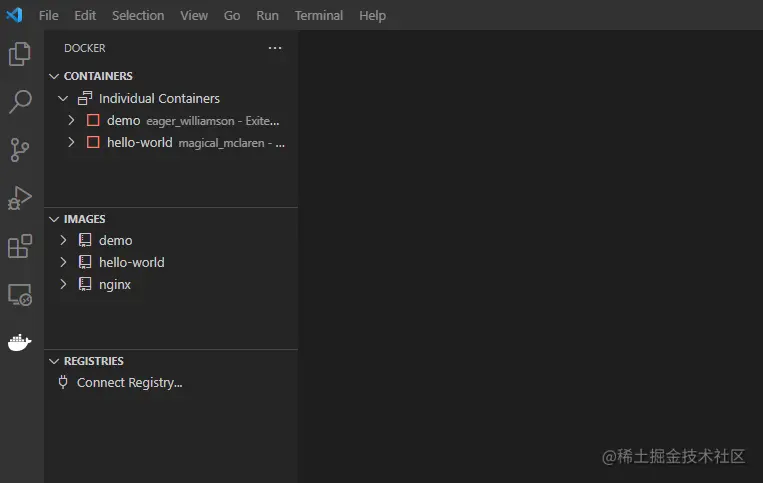Click the demo image icon
Viewport: 763px width, 483px height.
point(85,240)
